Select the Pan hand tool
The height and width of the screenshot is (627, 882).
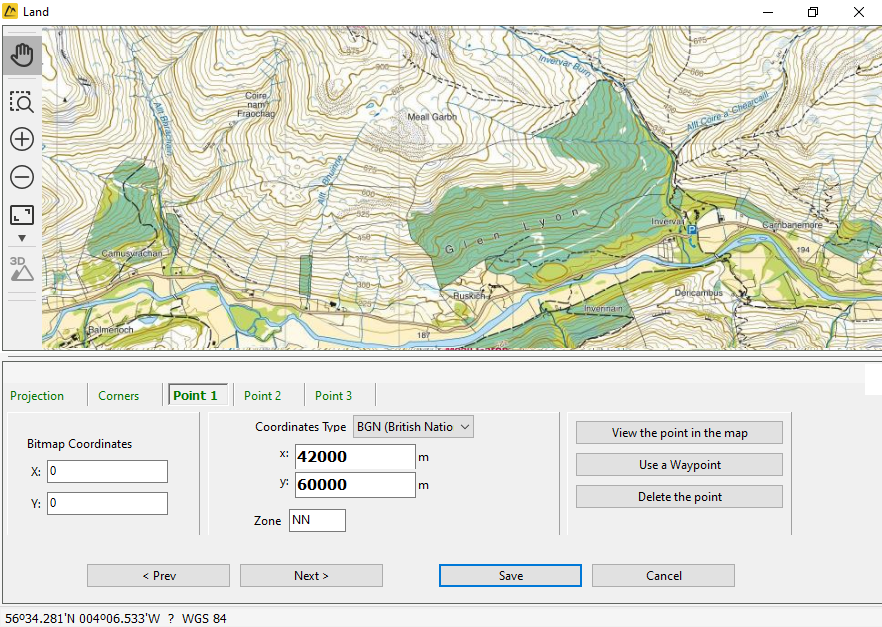click(21, 55)
